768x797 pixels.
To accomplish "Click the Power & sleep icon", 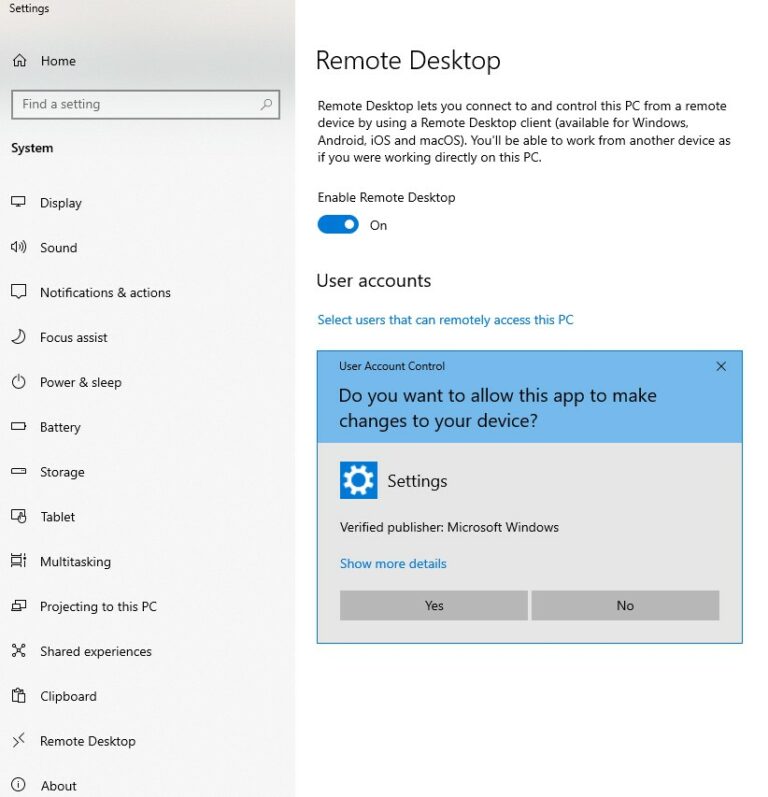I will (18, 382).
